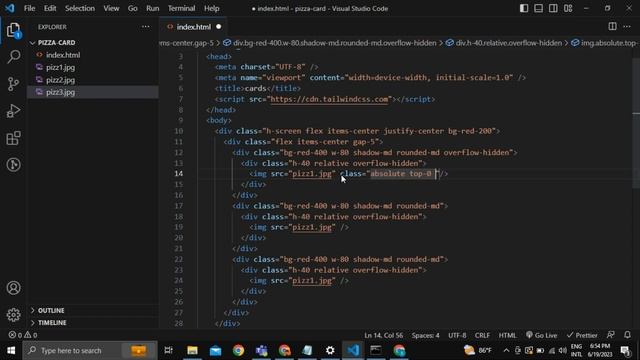Change line ending via CRLF indicator
This screenshot has width=640, height=360.
click(x=482, y=335)
